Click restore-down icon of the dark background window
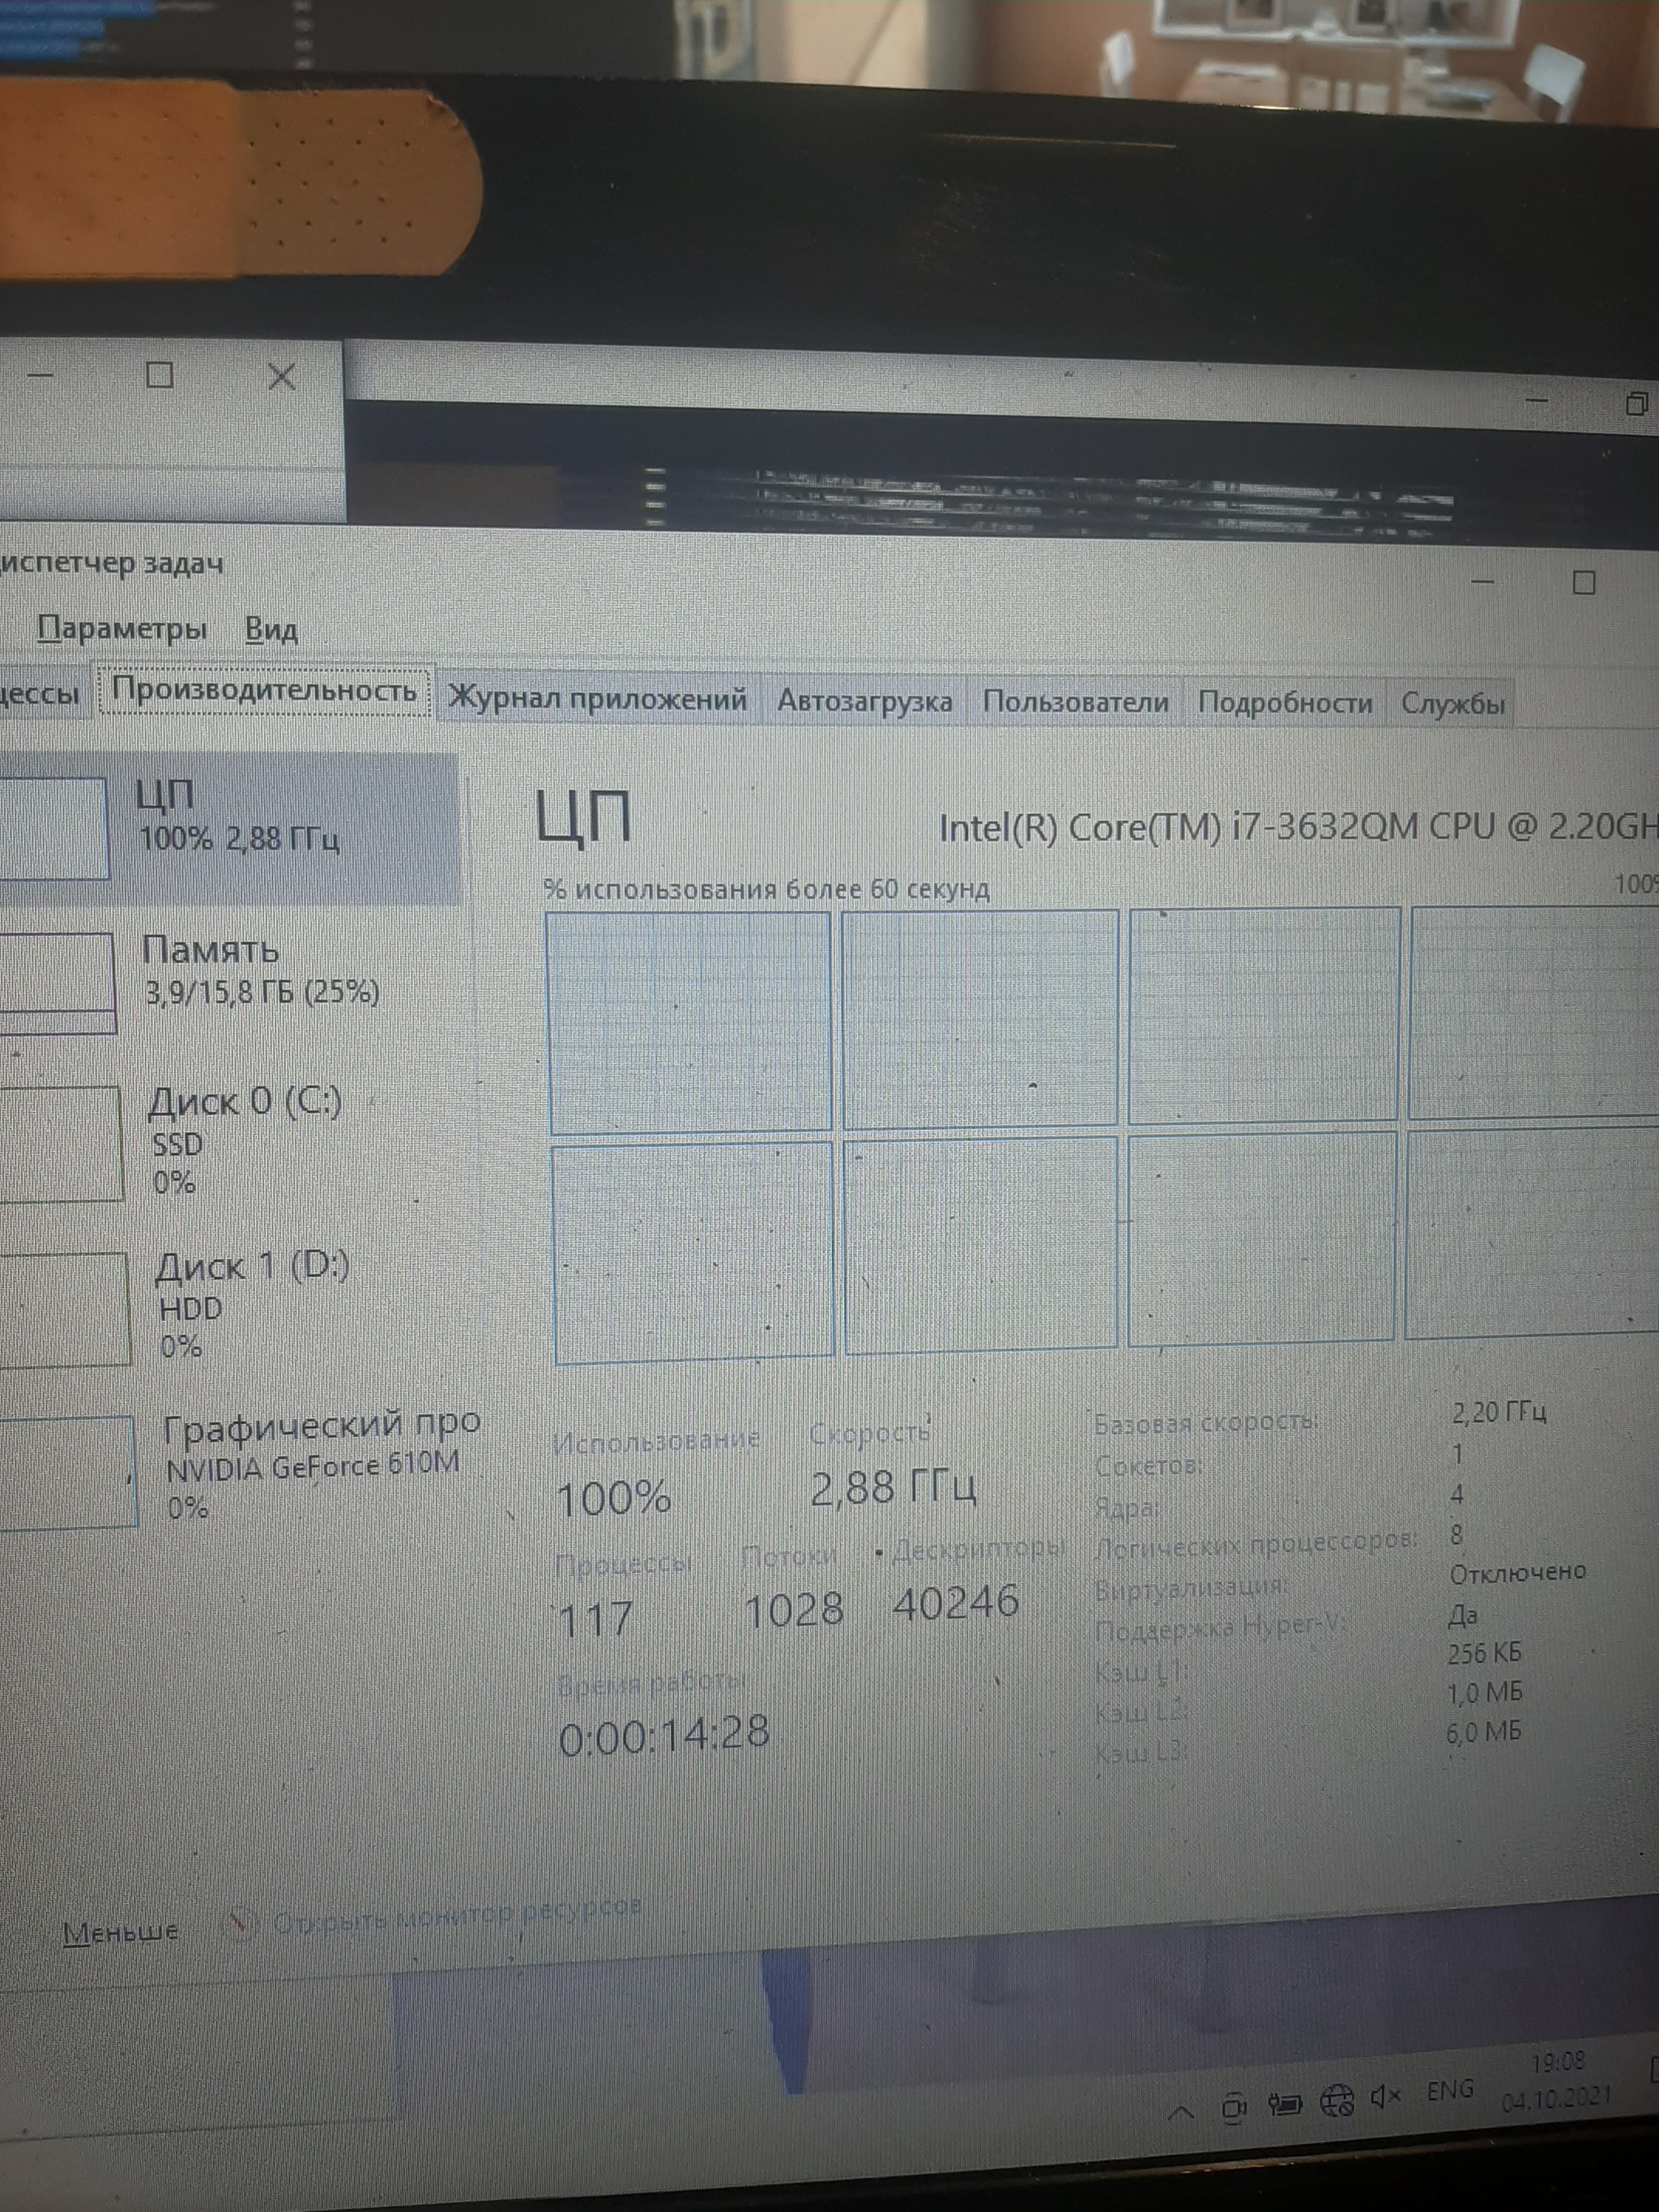 tap(1637, 403)
